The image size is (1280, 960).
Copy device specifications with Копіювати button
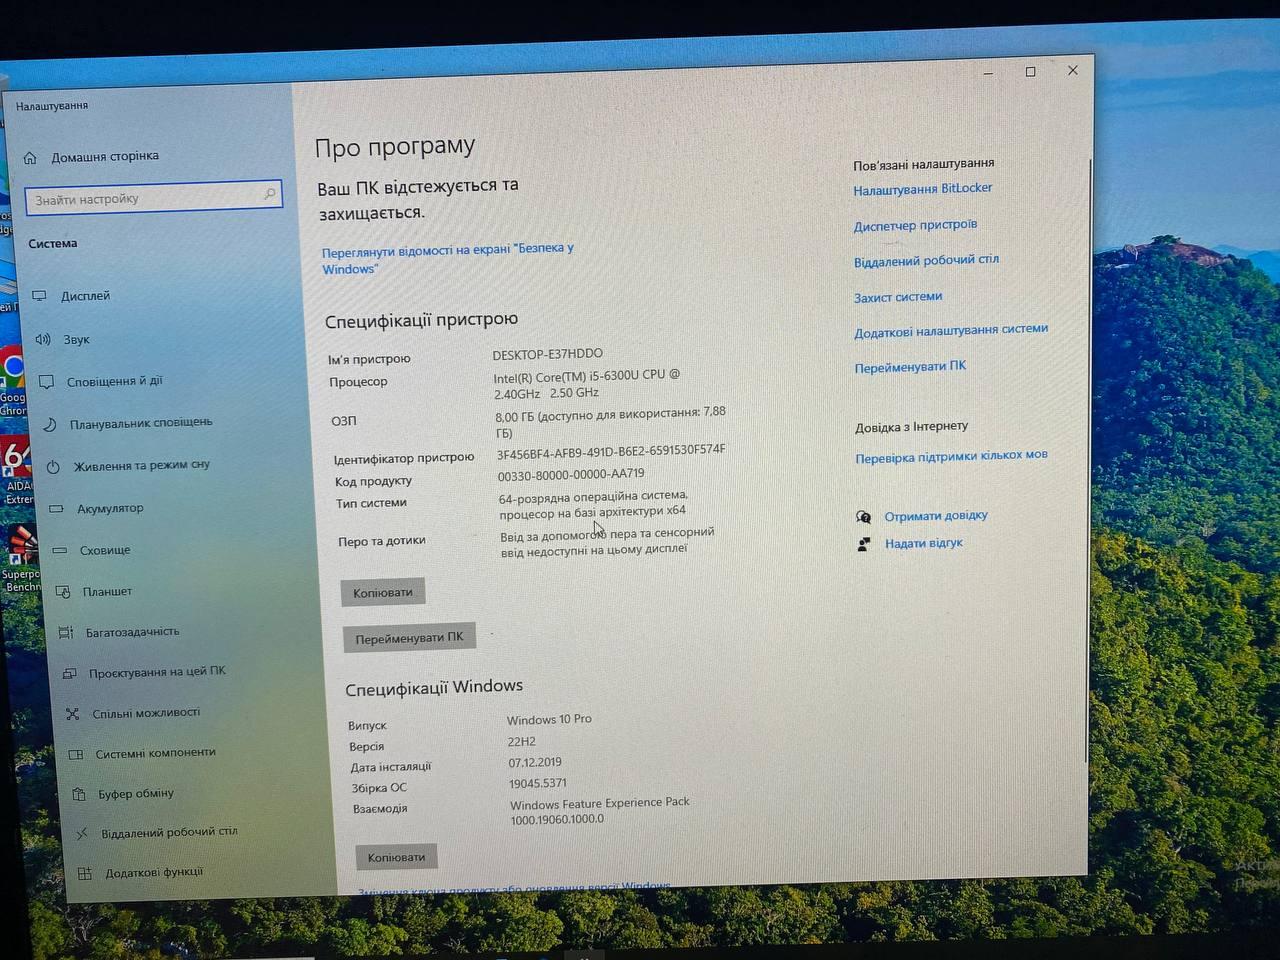(x=383, y=592)
